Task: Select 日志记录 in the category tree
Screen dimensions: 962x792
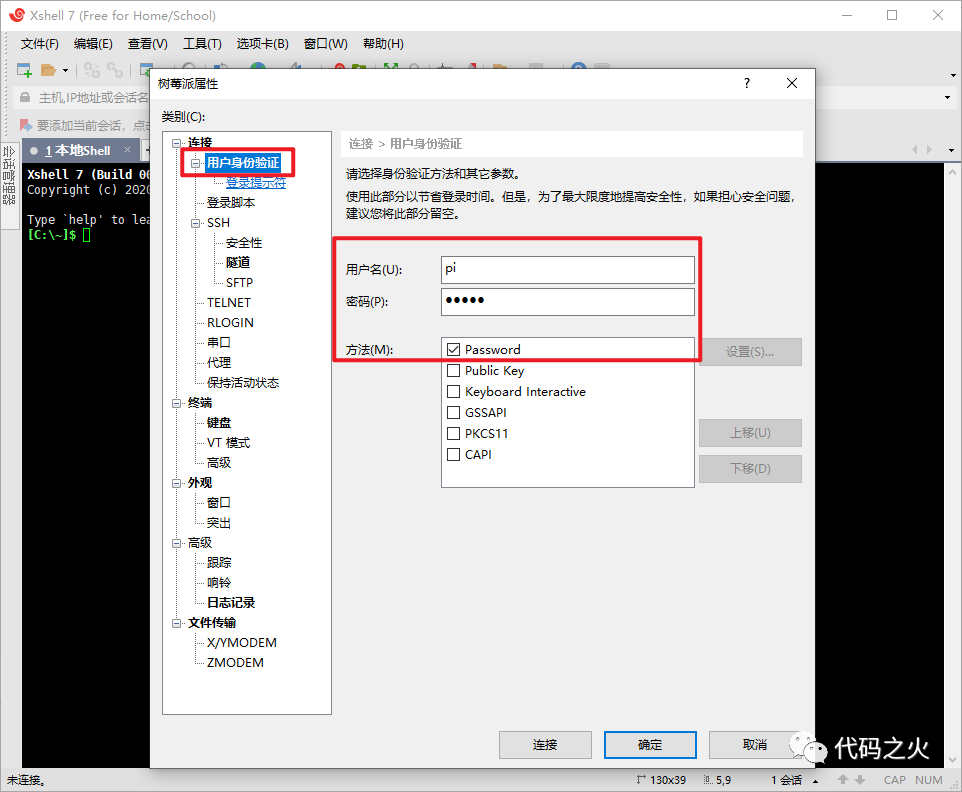Action: (231, 603)
